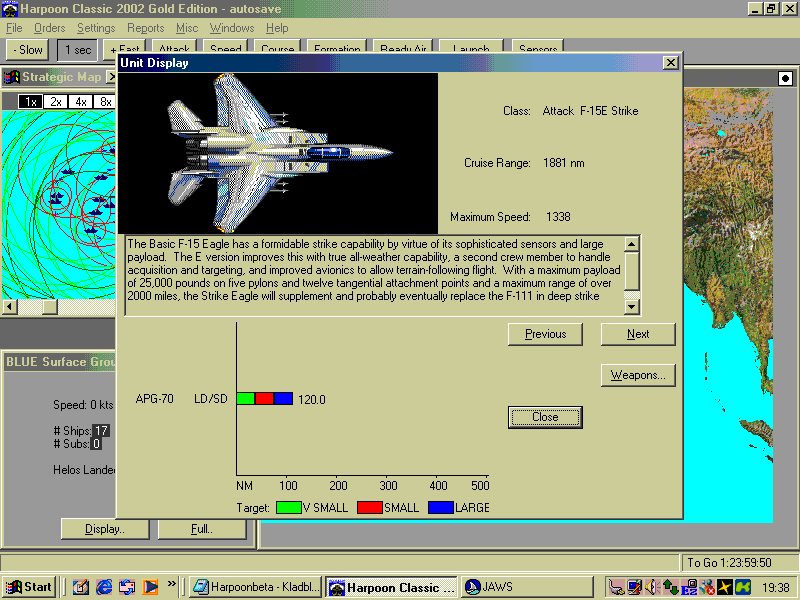Image resolution: width=800 pixels, height=600 pixels.
Task: Open the File menu
Action: click(14, 28)
